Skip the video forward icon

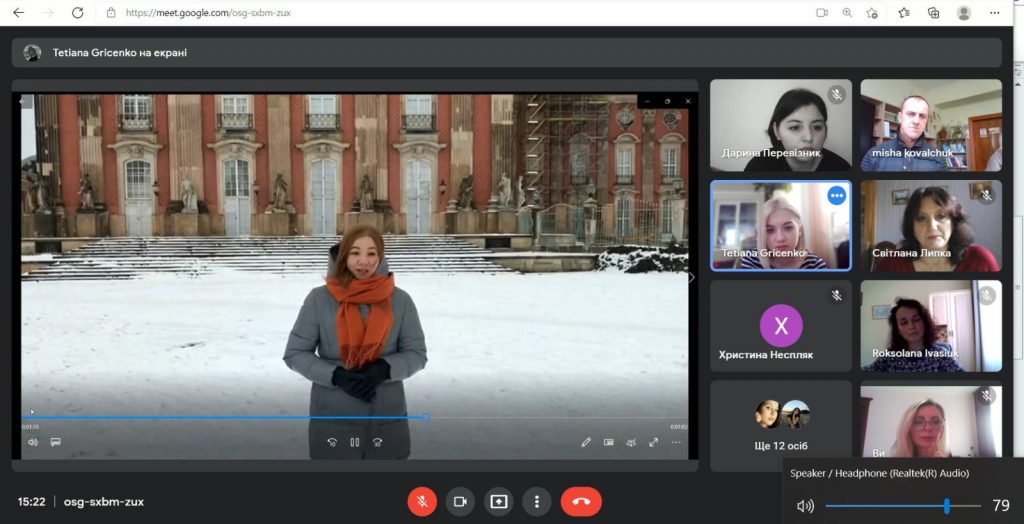(x=377, y=442)
